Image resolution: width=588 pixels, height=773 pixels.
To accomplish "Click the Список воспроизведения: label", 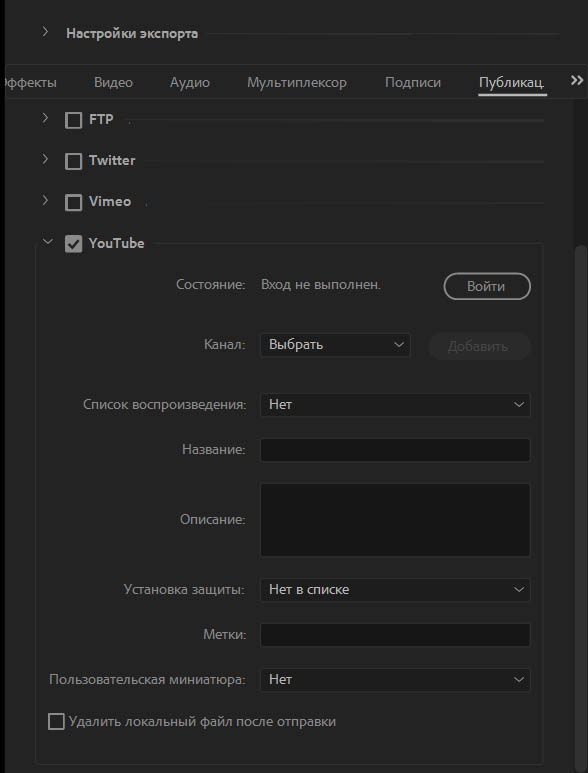I will click(x=165, y=405).
